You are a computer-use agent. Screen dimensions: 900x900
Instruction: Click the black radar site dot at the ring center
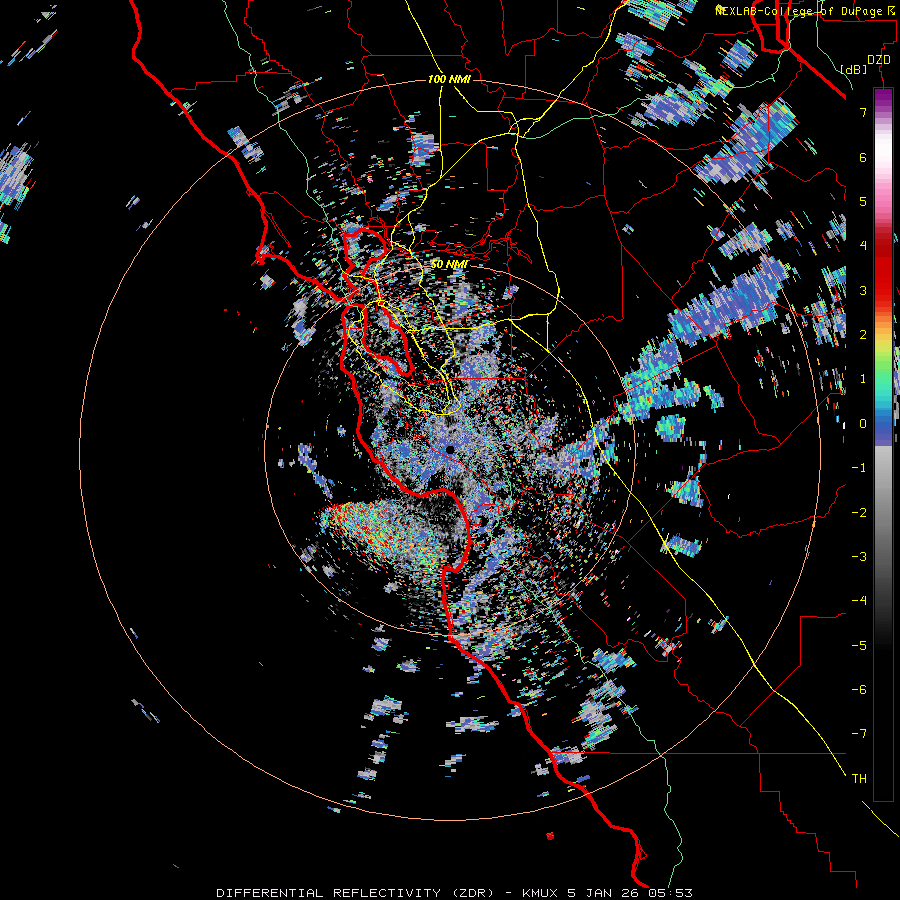(x=450, y=449)
